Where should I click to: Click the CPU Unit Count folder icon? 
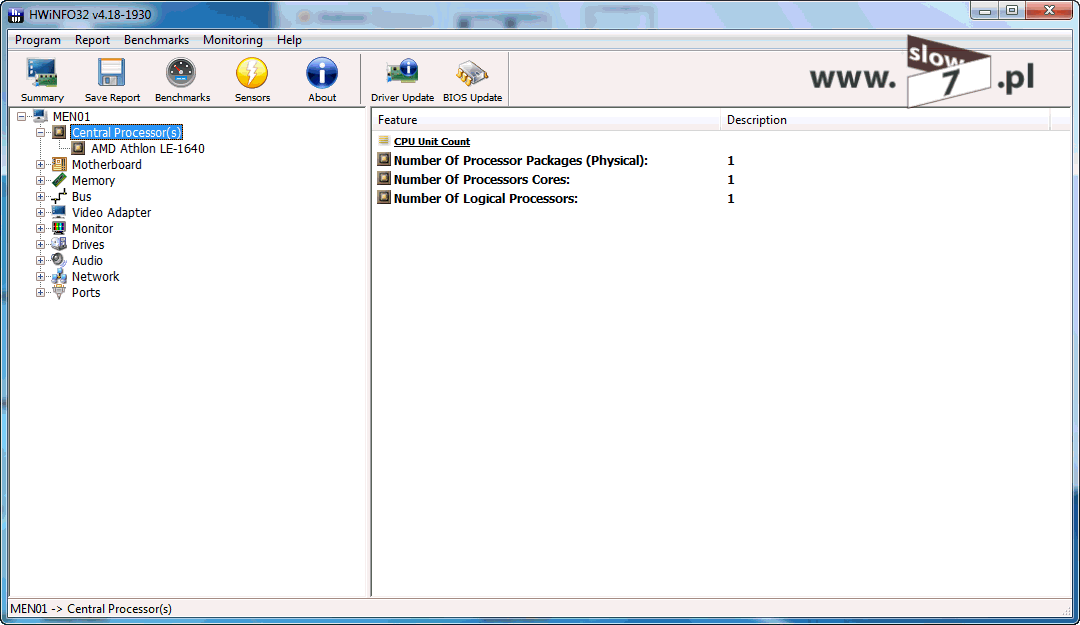pyautogui.click(x=384, y=141)
